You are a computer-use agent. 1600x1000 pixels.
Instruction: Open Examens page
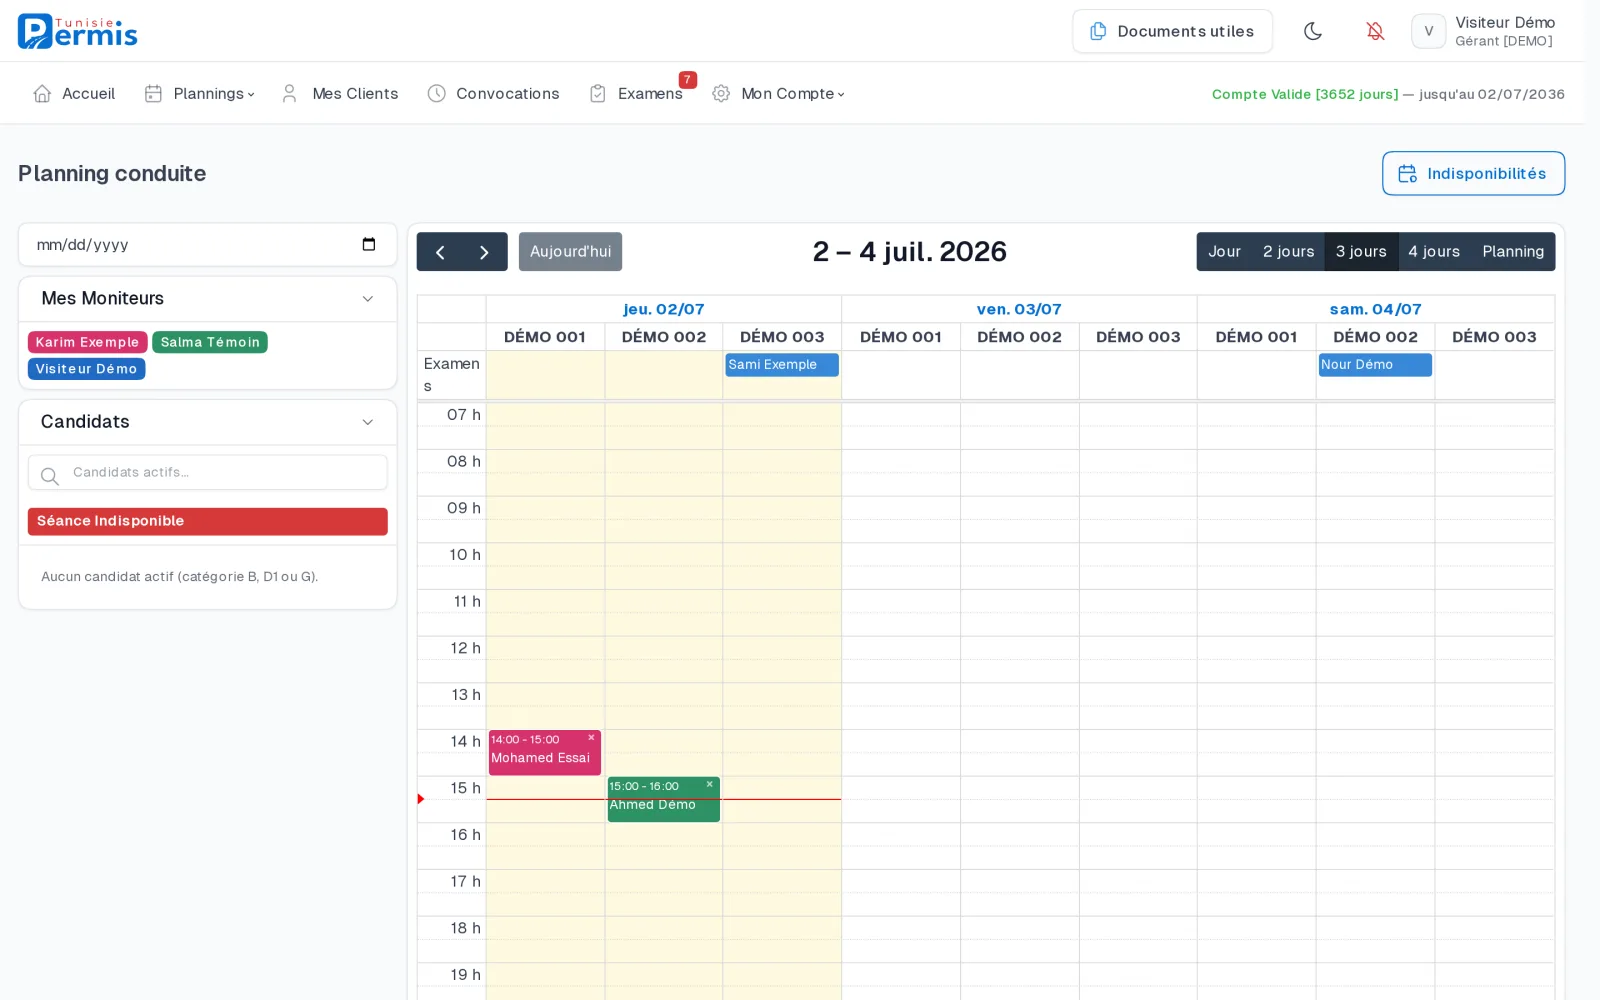(637, 93)
